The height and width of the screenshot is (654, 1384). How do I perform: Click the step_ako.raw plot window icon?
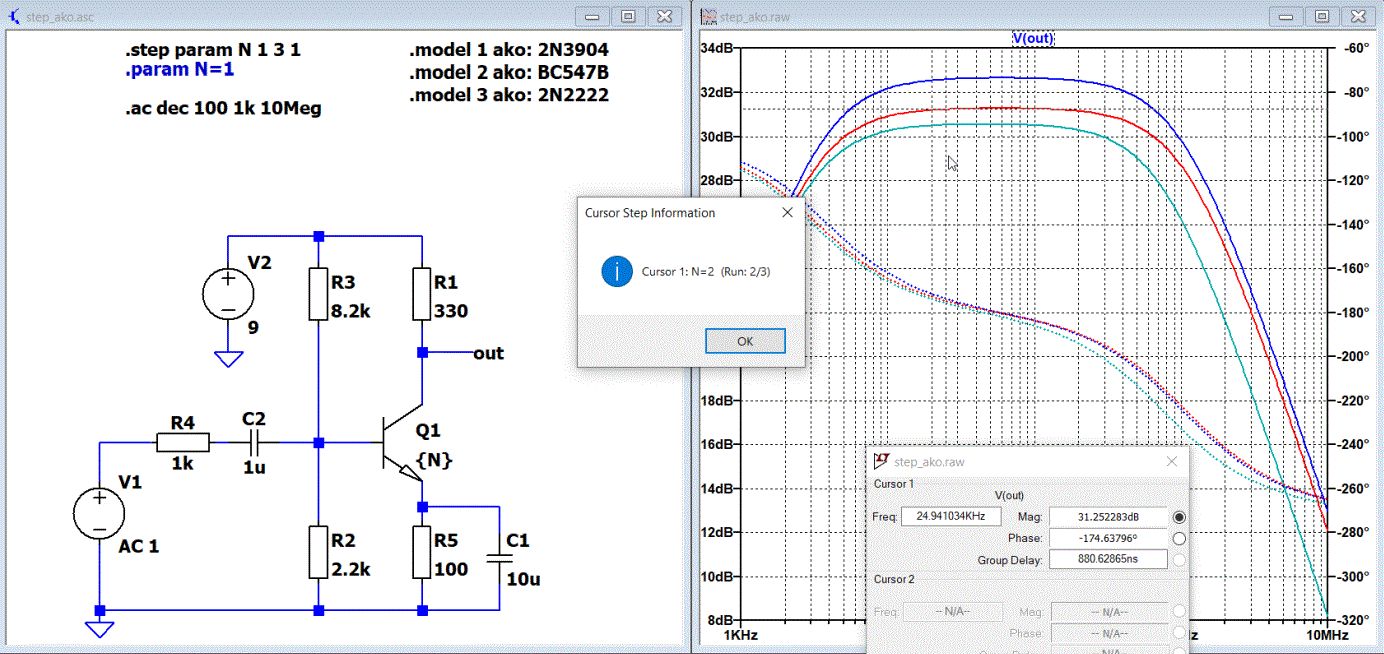pos(709,16)
